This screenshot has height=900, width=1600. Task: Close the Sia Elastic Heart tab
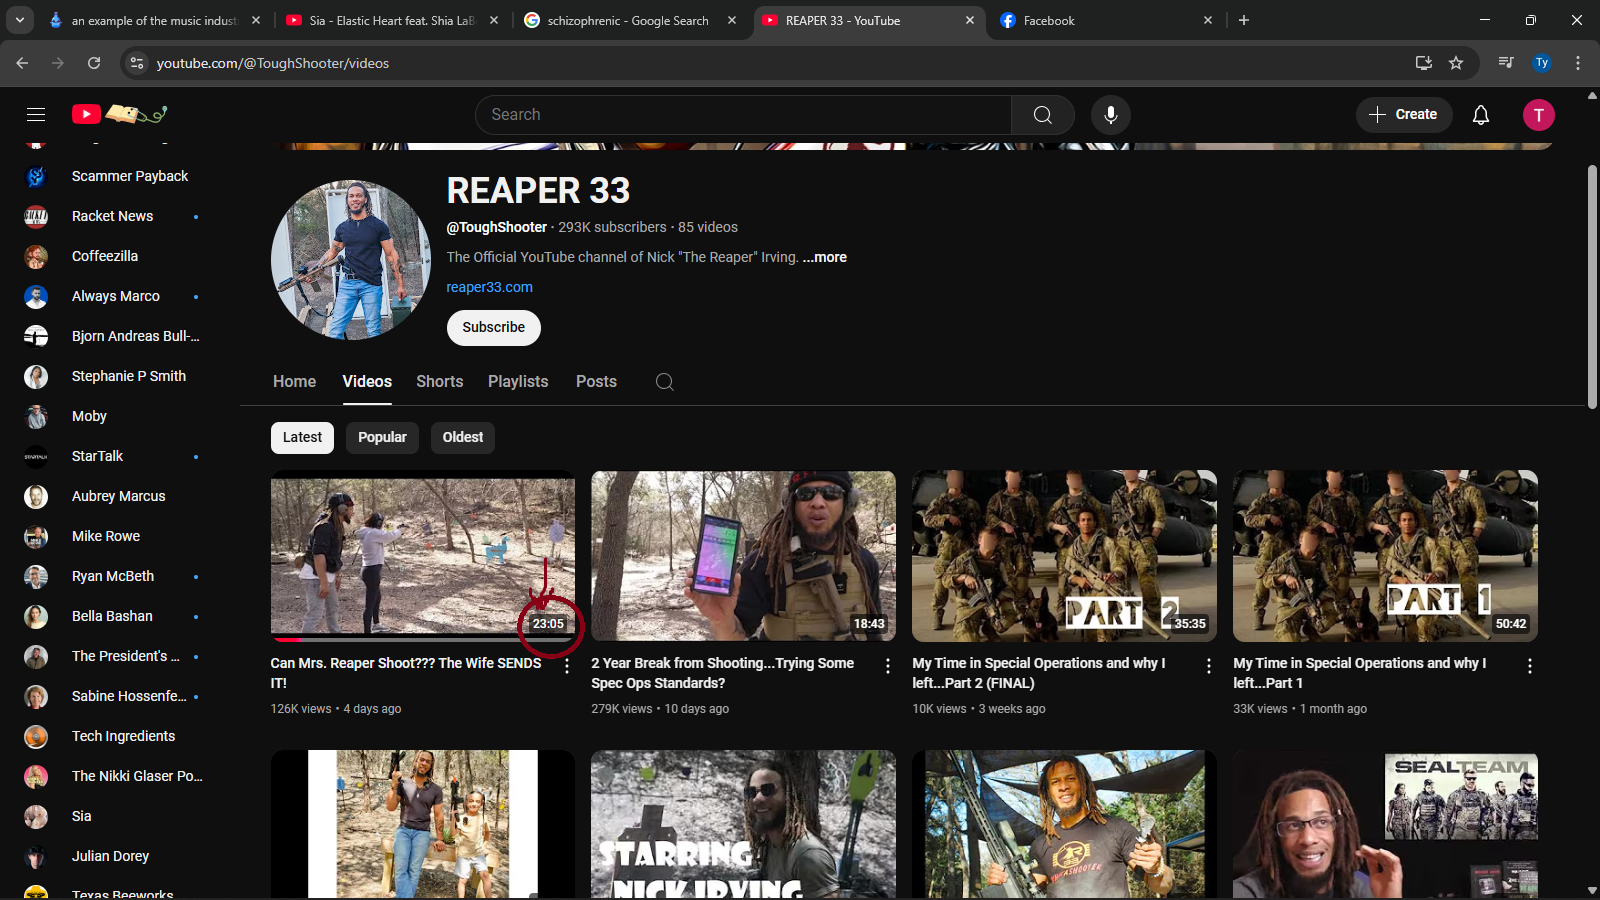(x=494, y=20)
